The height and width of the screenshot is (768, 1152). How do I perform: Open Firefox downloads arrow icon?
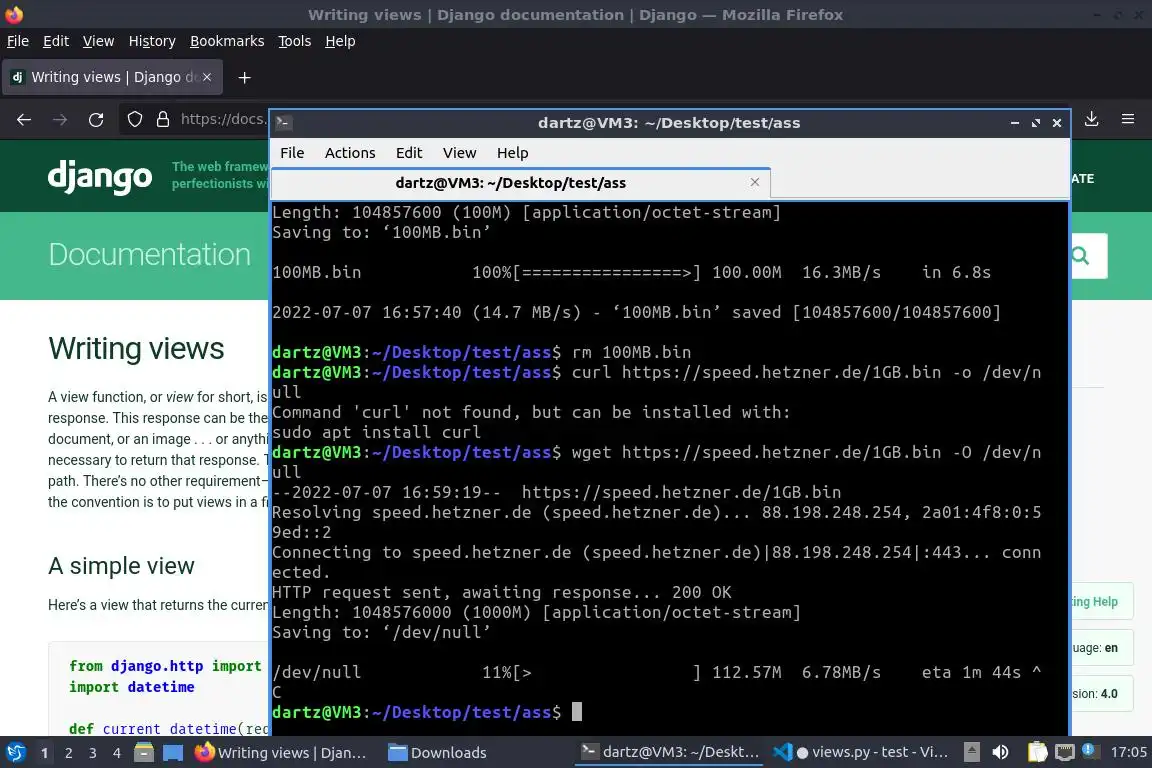pyautogui.click(x=1092, y=119)
